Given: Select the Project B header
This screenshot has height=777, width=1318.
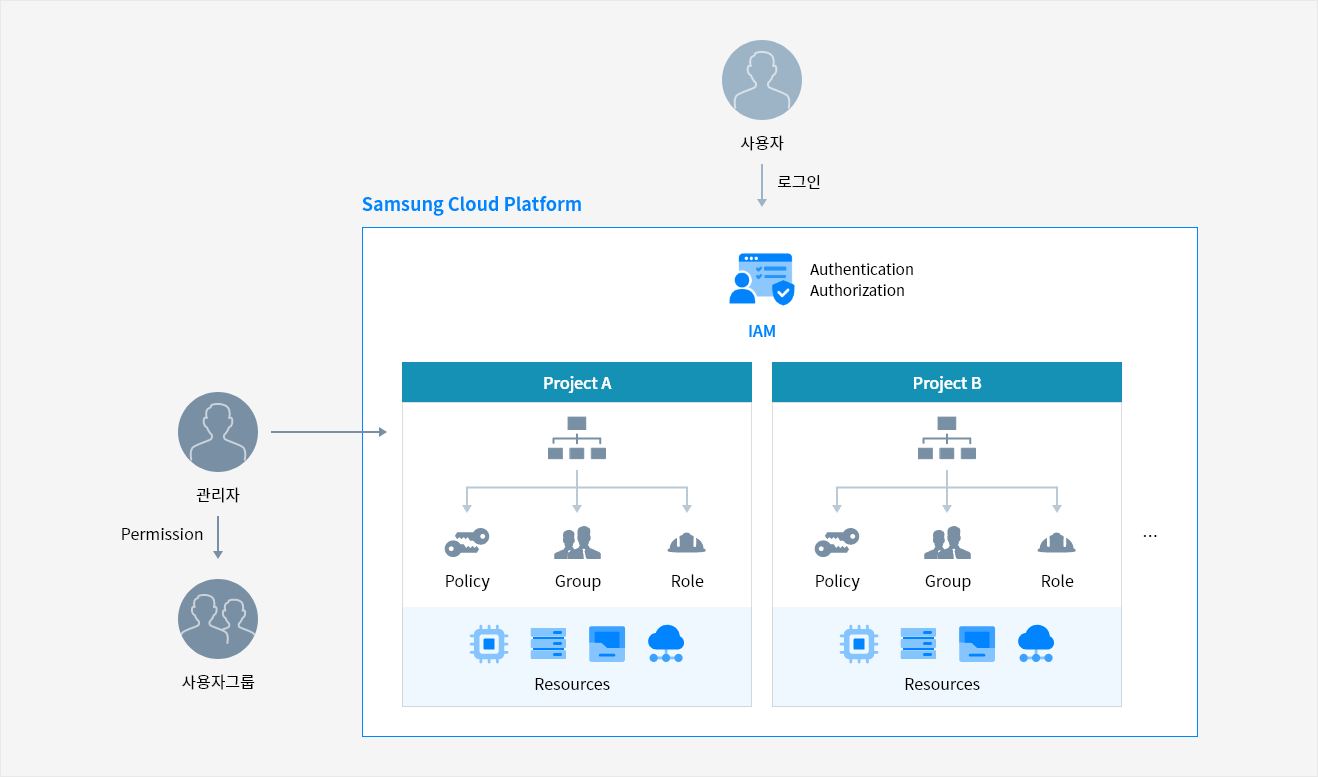Looking at the screenshot, I should tap(947, 382).
